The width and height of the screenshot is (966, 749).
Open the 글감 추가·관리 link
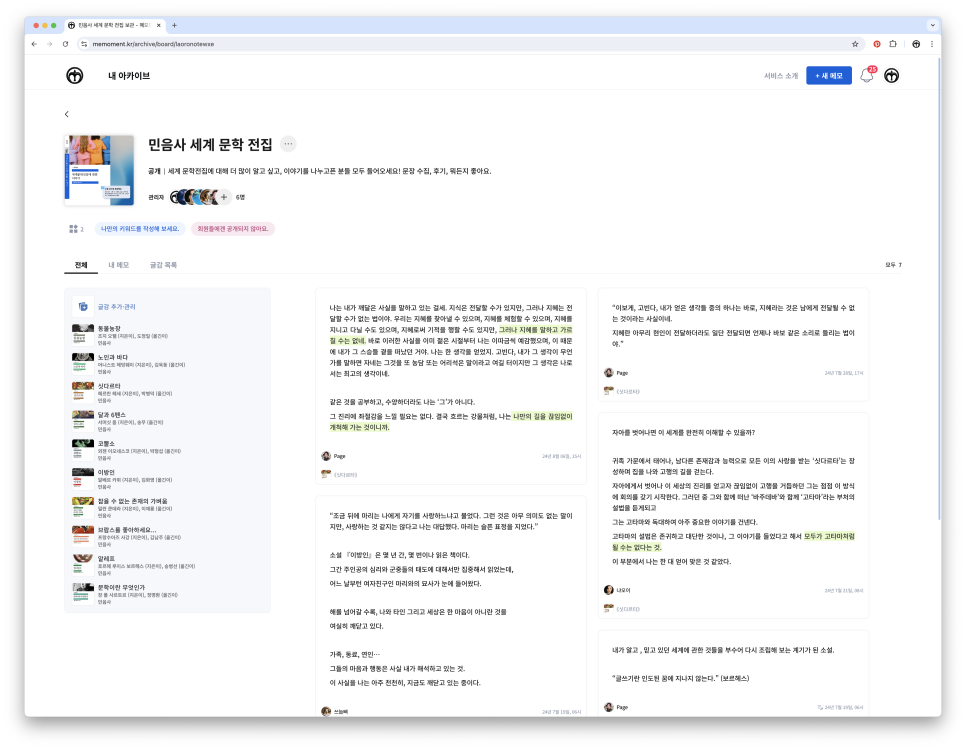tap(116, 307)
